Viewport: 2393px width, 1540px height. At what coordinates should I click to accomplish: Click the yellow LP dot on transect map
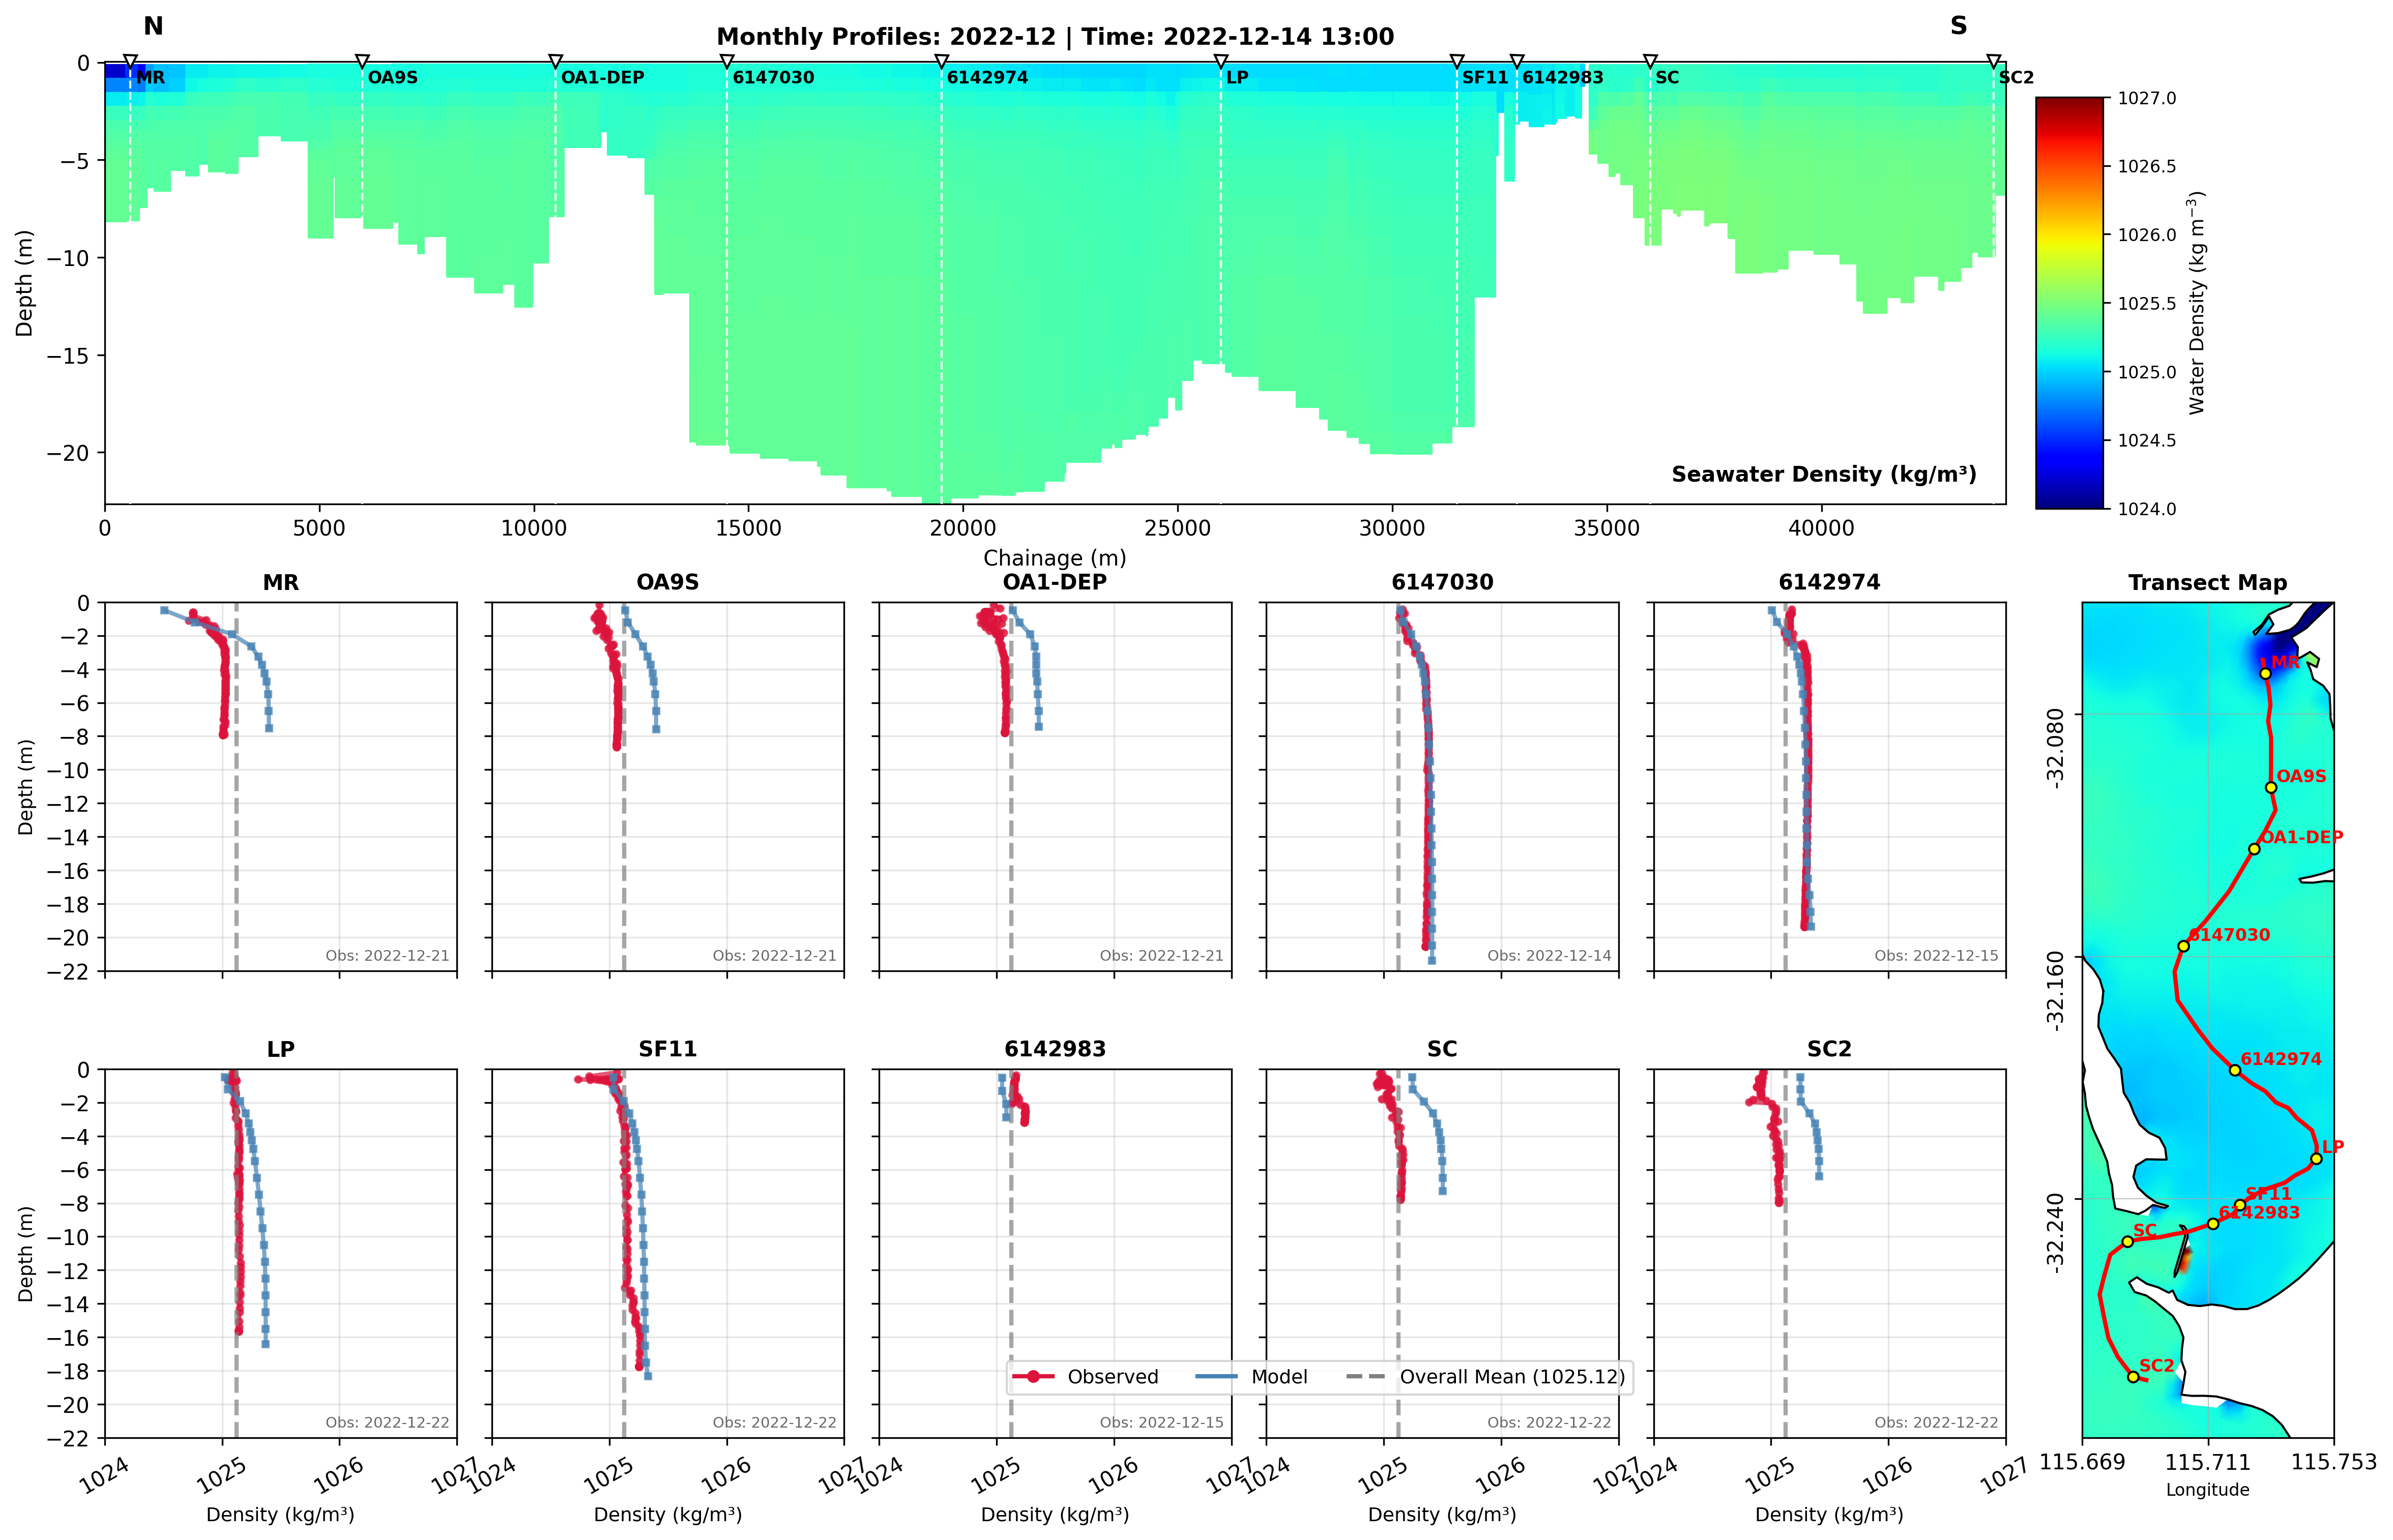(2316, 1159)
